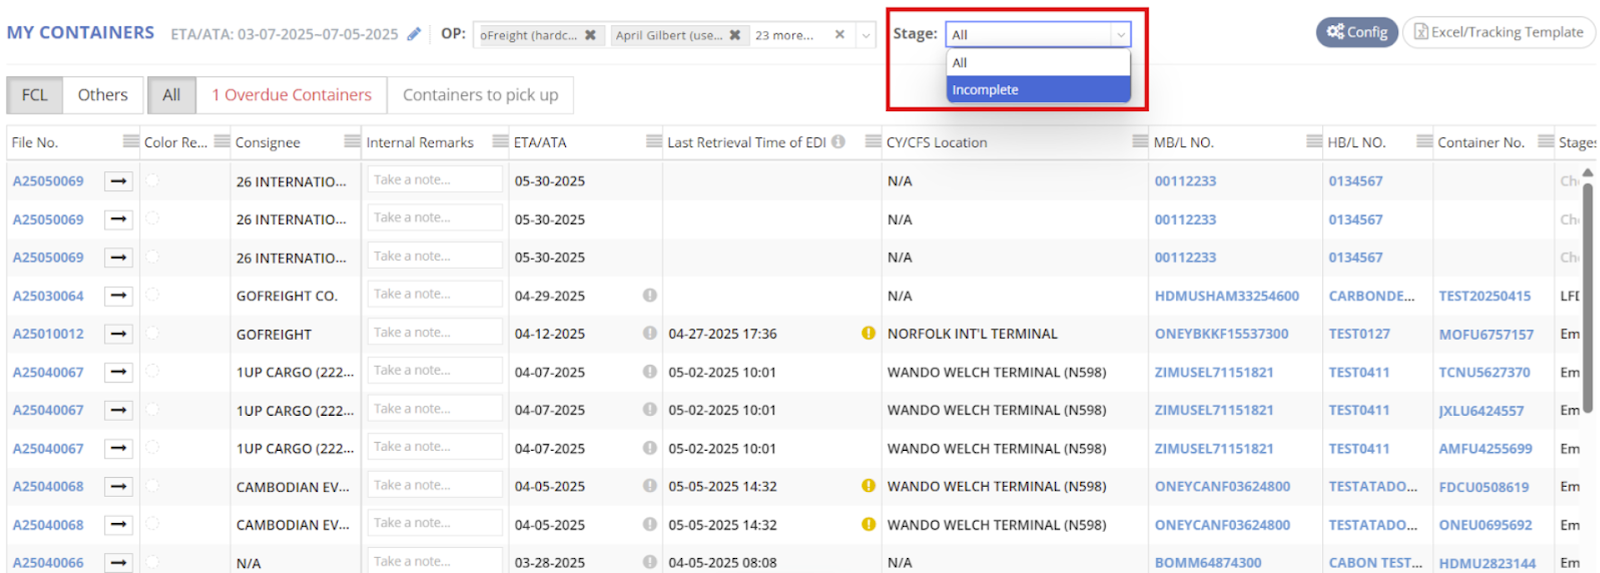Click the pencil icon to edit ETA/ATA range
The image size is (1600, 573).
click(x=413, y=34)
